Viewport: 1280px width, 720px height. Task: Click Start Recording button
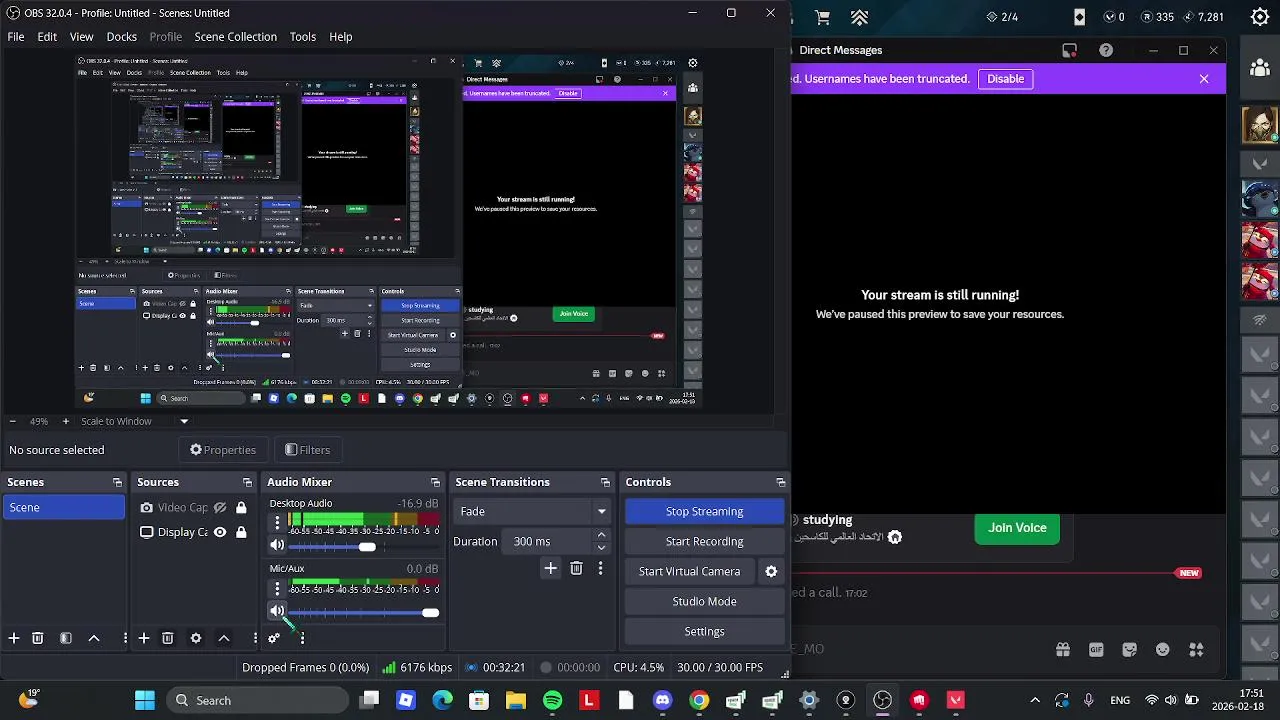704,541
